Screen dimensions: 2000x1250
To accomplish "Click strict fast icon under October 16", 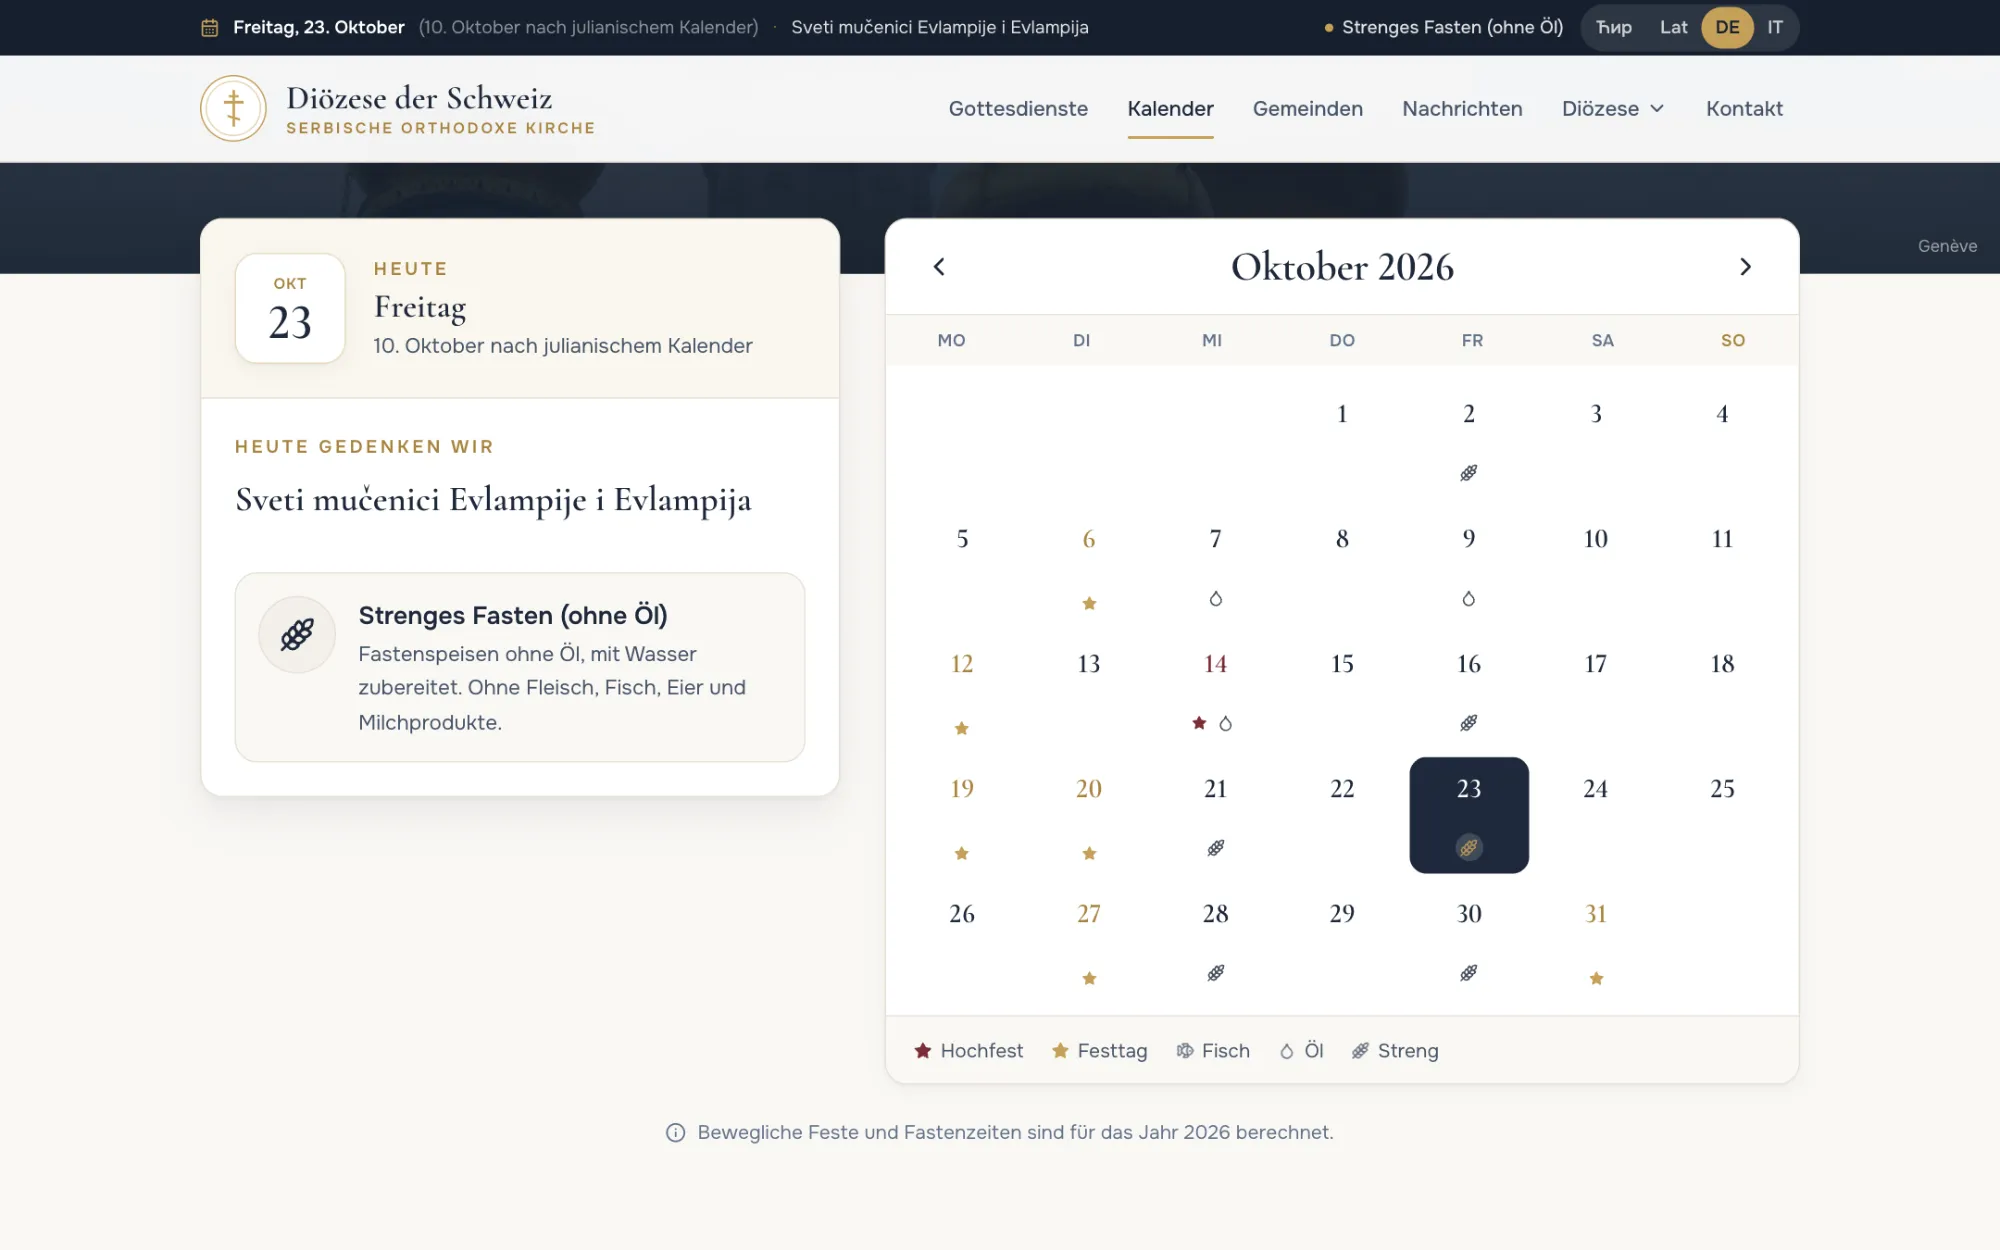I will pos(1469,722).
